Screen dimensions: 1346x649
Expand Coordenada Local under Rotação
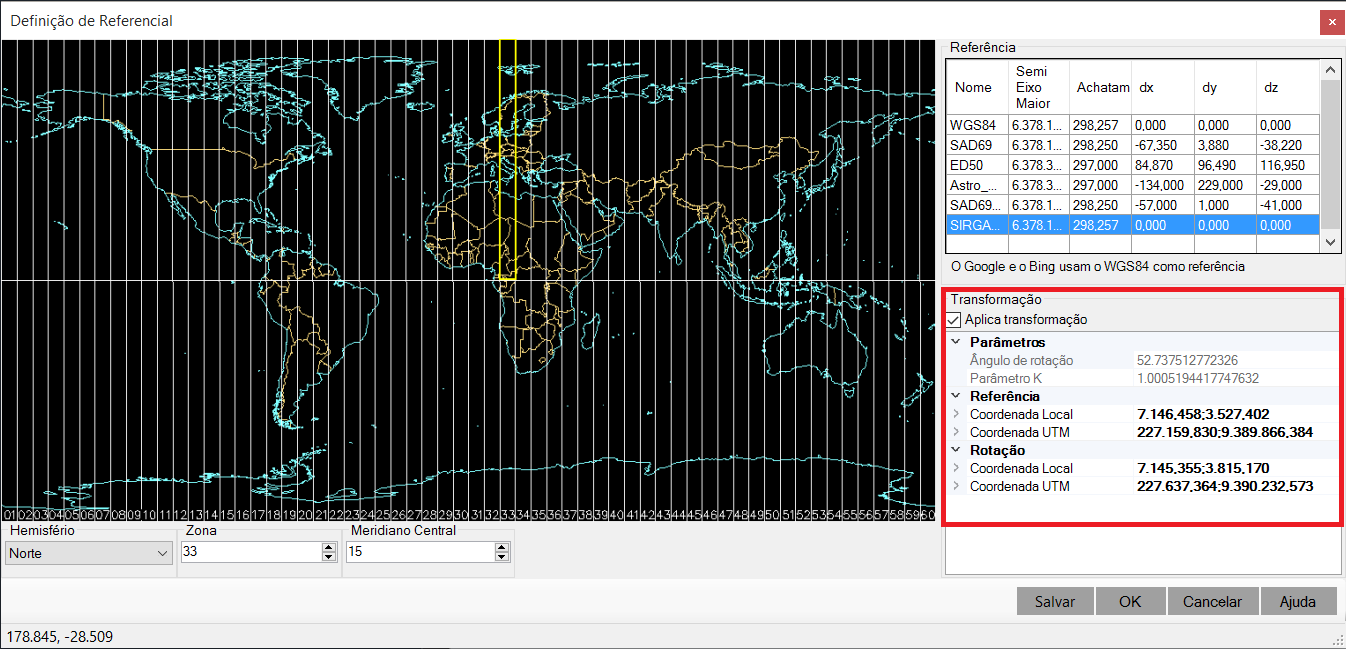(955, 468)
